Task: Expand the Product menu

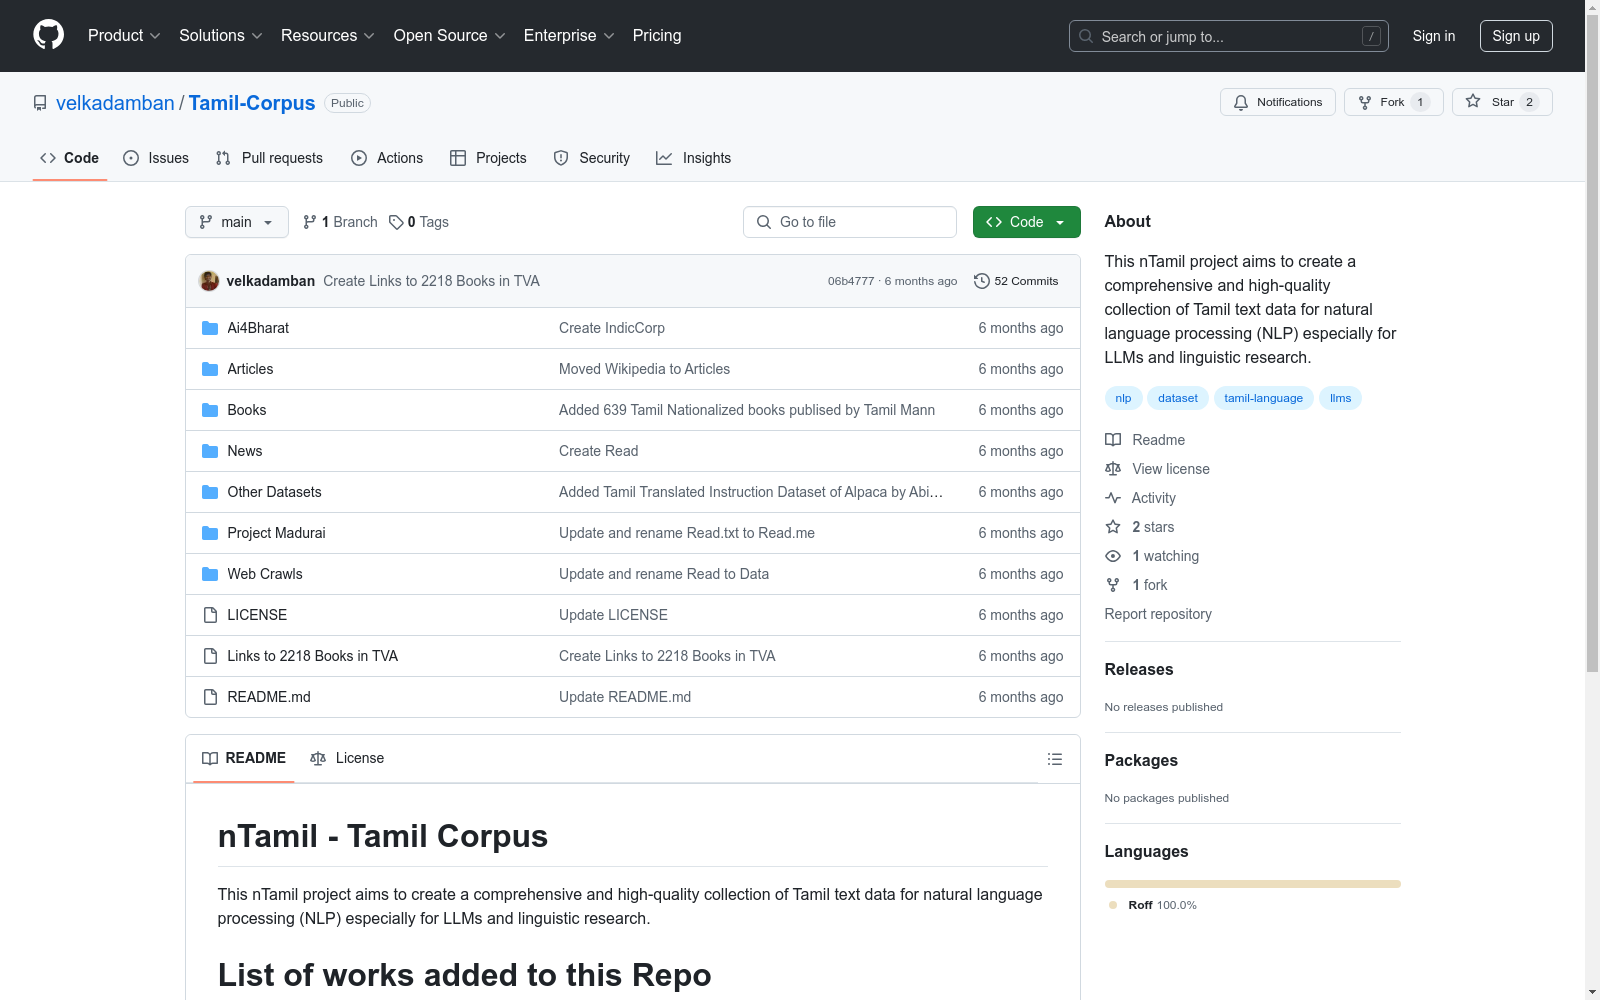Action: click(x=124, y=36)
